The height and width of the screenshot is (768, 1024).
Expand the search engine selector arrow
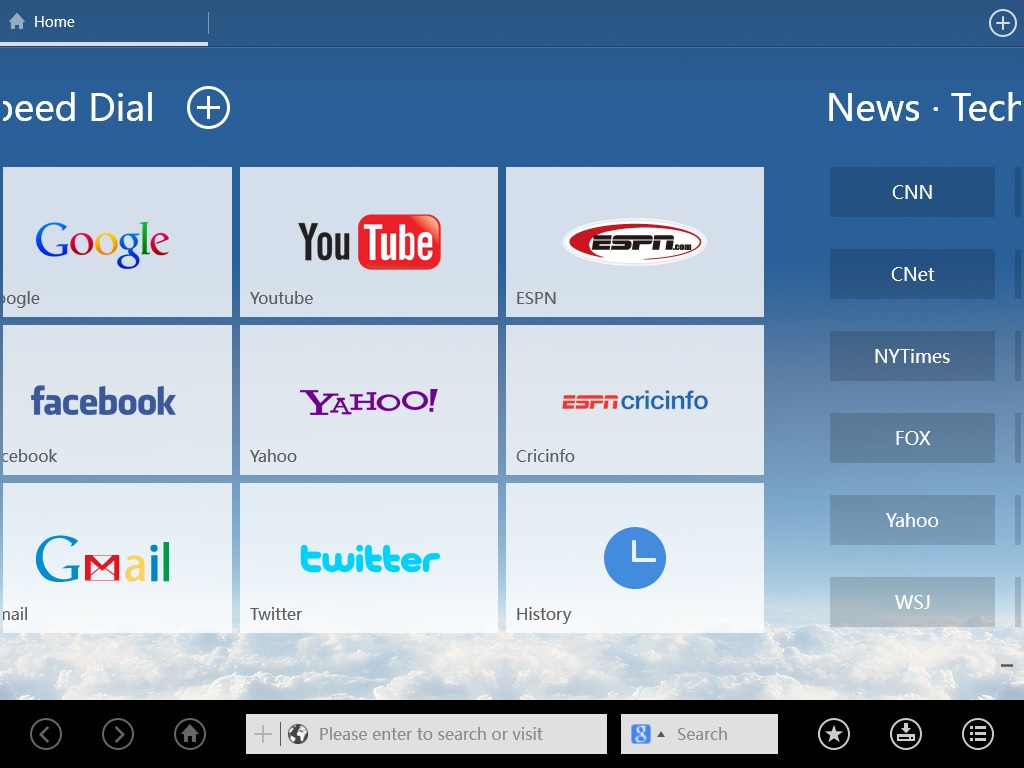tap(661, 734)
